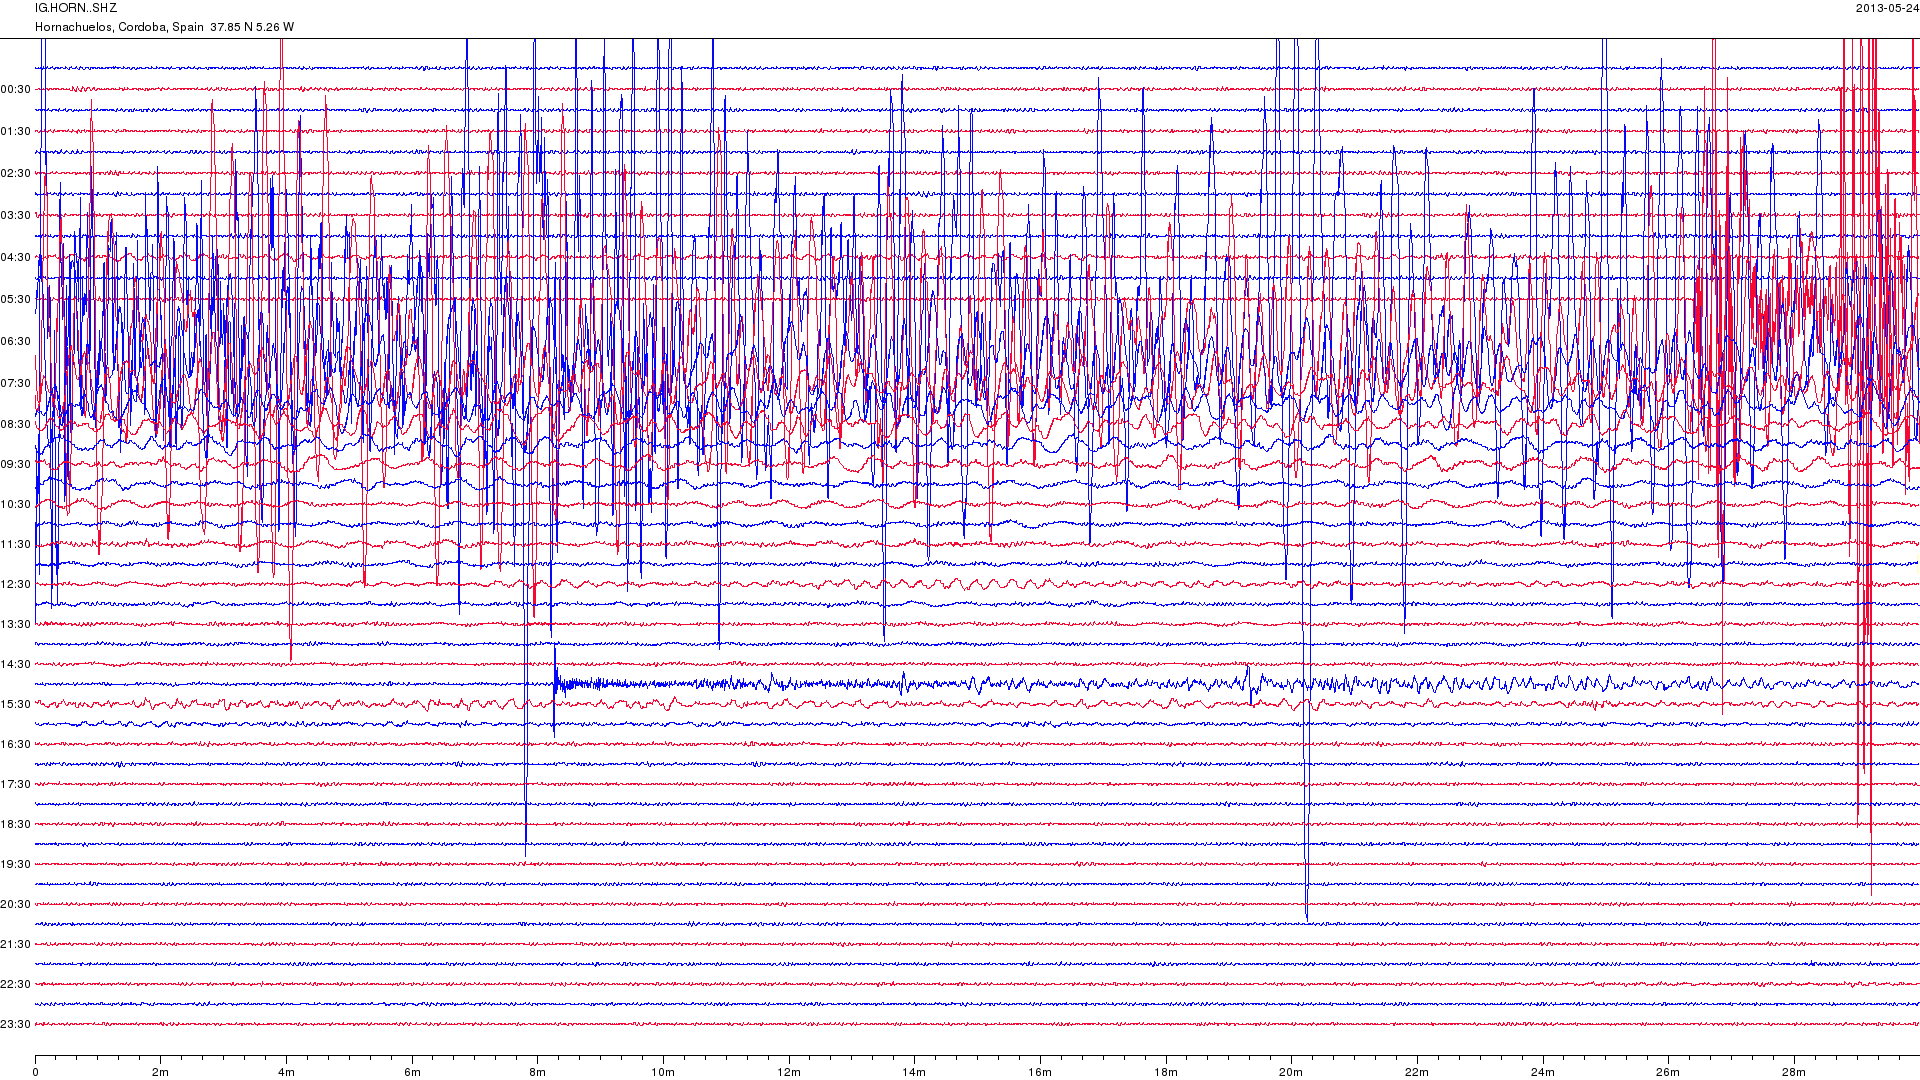Screen dimensions: 1920x1080
Task: Click the Hornachuelos, Cordoba, Spain location text
Action: tap(119, 27)
